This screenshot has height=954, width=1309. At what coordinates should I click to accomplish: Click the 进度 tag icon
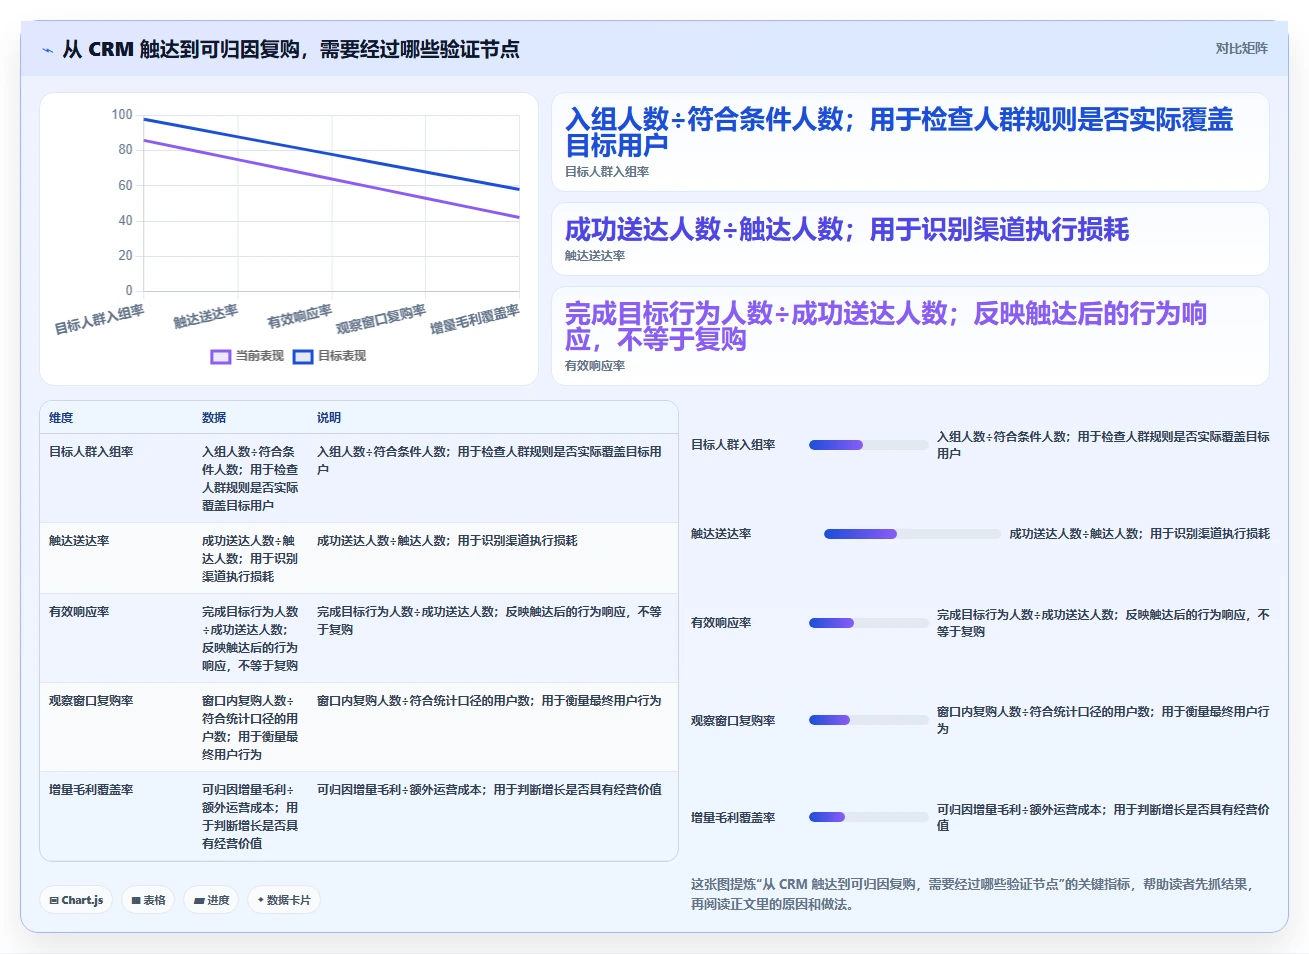pos(199,900)
